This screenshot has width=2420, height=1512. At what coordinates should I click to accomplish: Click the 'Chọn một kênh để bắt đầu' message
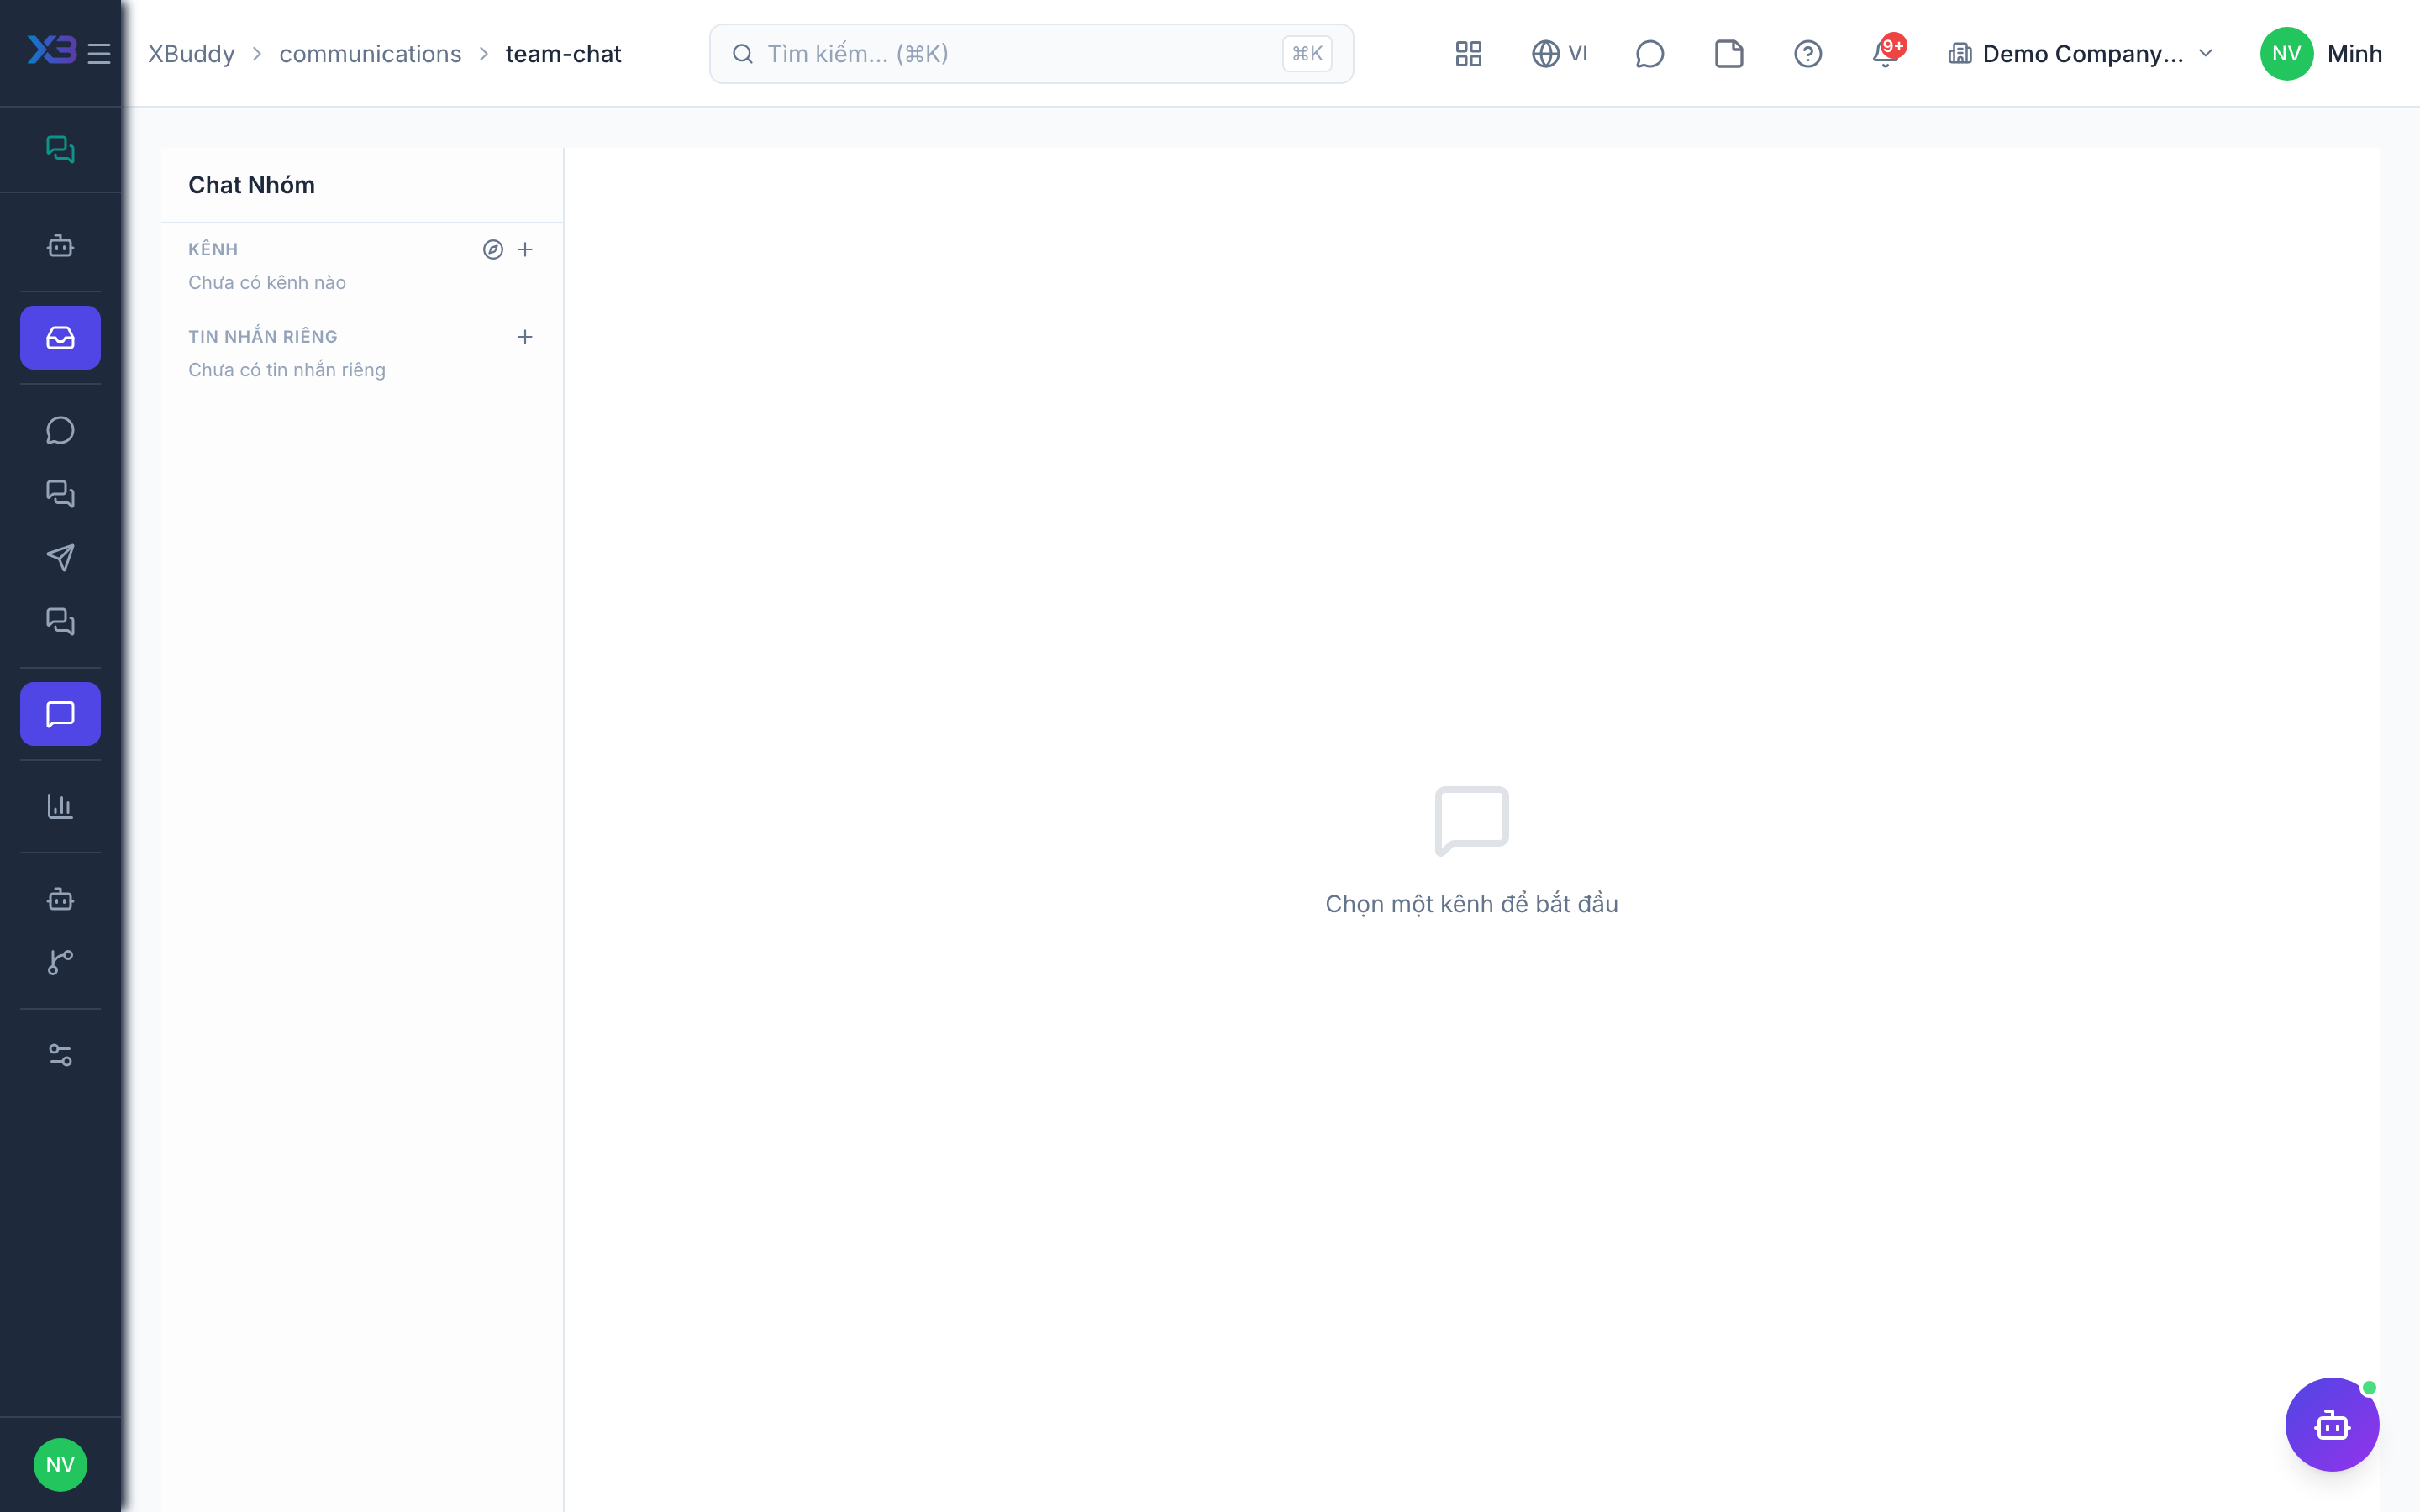point(1471,904)
